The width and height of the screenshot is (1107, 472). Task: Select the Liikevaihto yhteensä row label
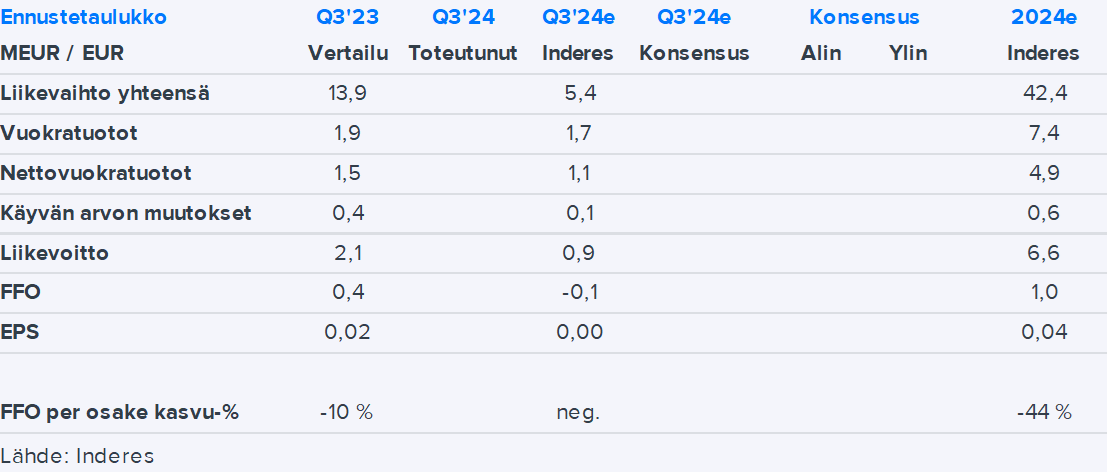105,94
